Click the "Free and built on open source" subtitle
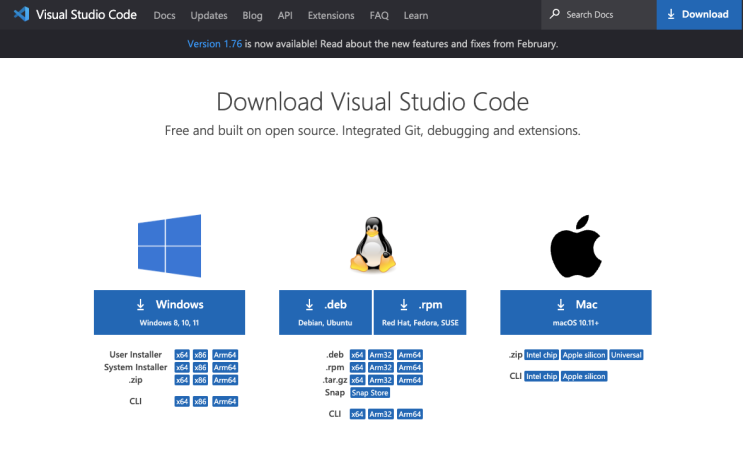Screen dimensions: 743x449 (372, 130)
